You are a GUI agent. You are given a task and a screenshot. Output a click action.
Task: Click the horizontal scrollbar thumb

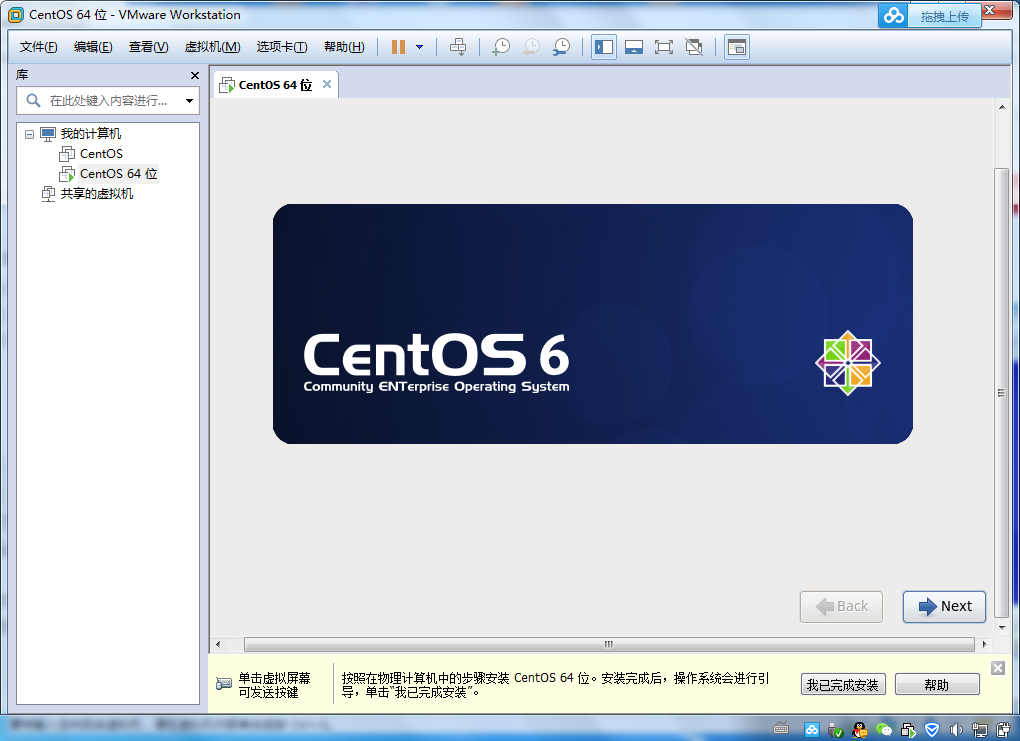[609, 644]
